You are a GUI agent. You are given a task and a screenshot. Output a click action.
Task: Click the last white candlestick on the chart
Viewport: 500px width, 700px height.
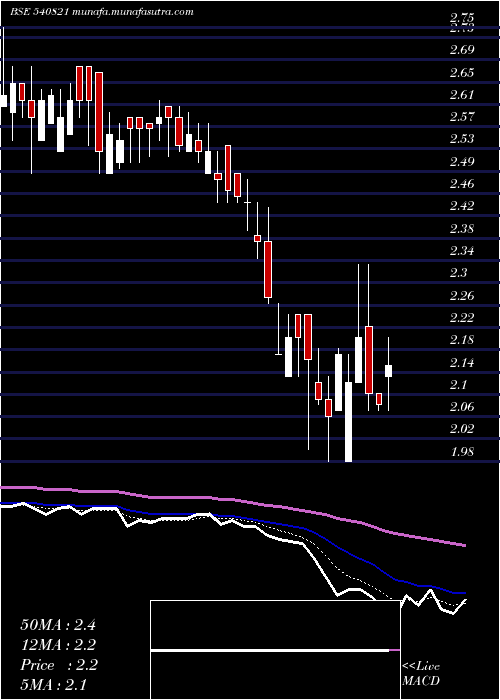(388, 371)
